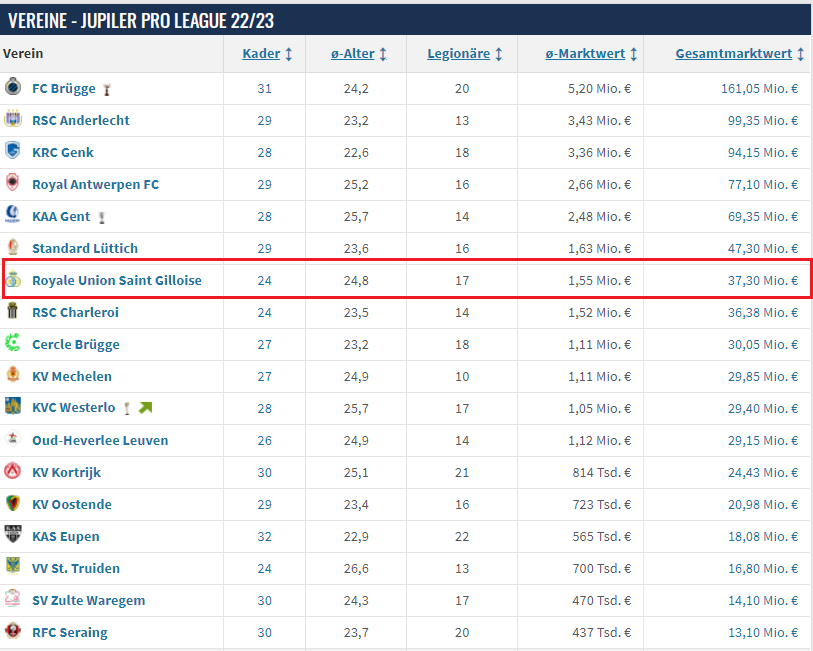Click the Oud-Heverlee Leuven crest
The width and height of the screenshot is (813, 651).
13,438
